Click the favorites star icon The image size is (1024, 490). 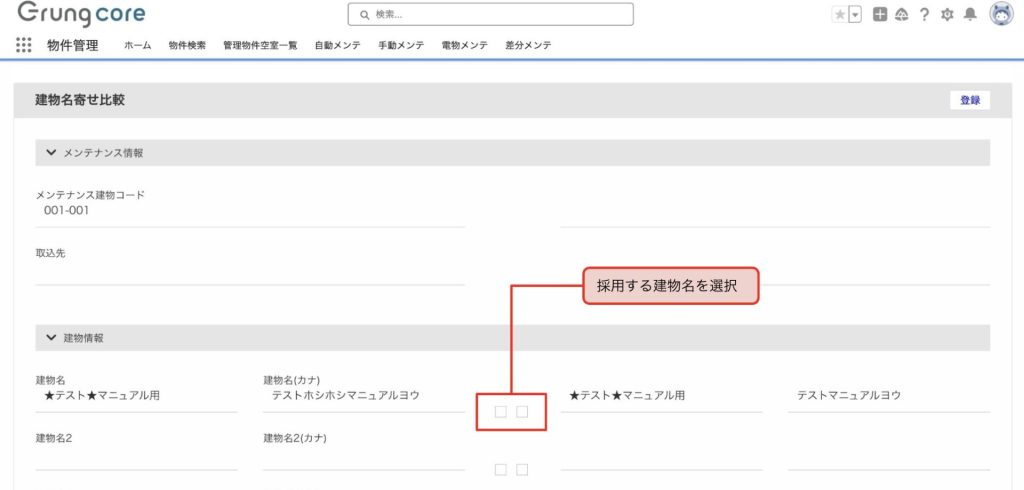pos(840,14)
